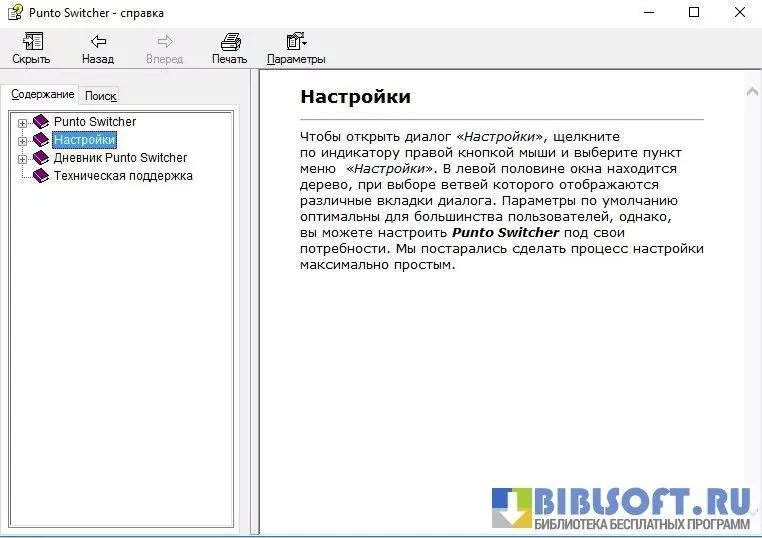Select the Содержание tab
Screen dimensions: 762x538
pos(42,94)
